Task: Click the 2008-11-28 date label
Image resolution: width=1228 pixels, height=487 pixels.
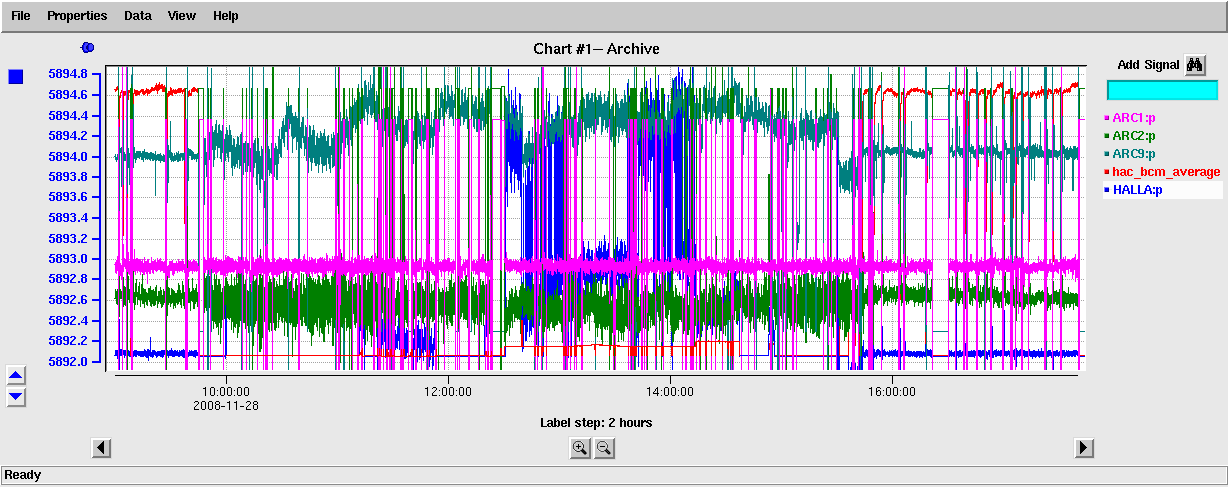Action: [225, 405]
